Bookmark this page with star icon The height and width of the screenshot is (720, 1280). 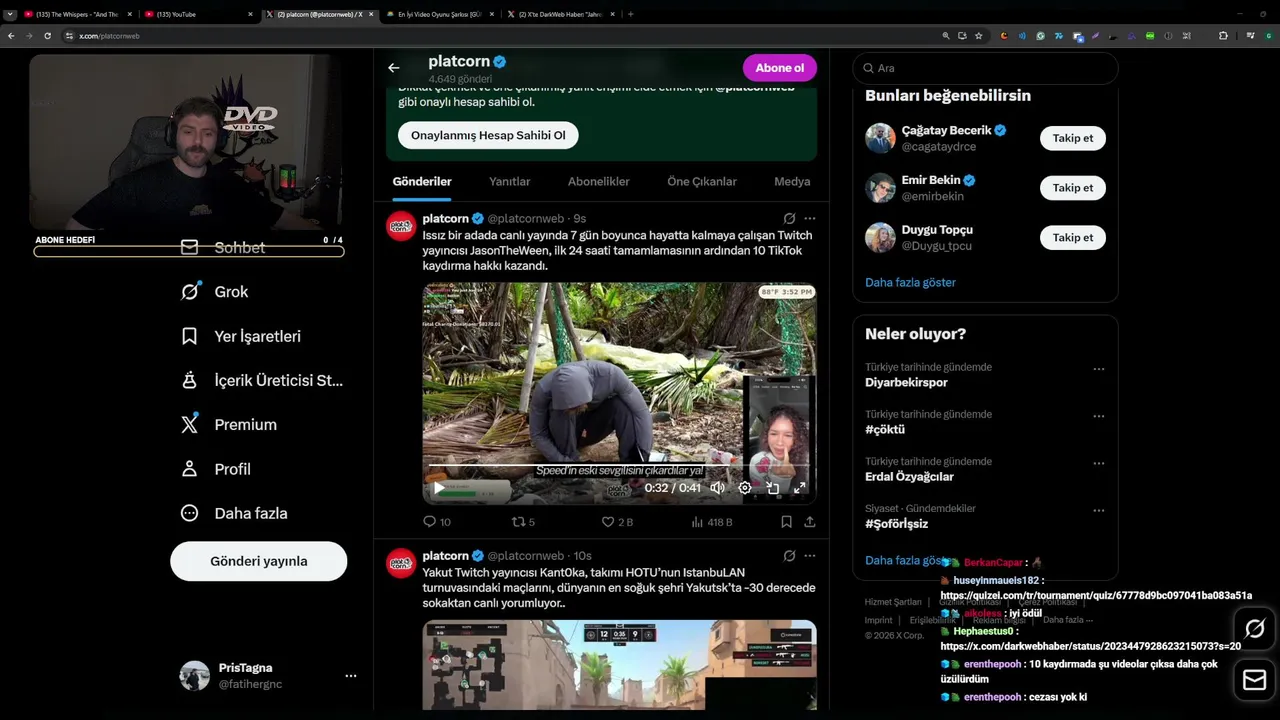(978, 36)
